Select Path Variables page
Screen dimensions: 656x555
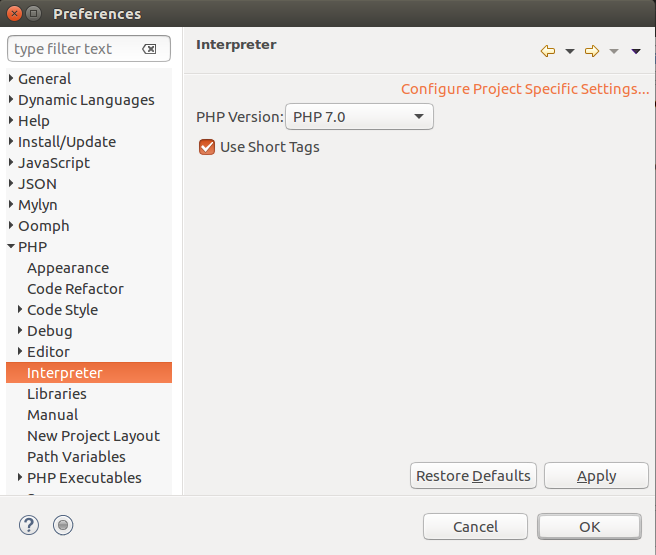[x=76, y=457]
